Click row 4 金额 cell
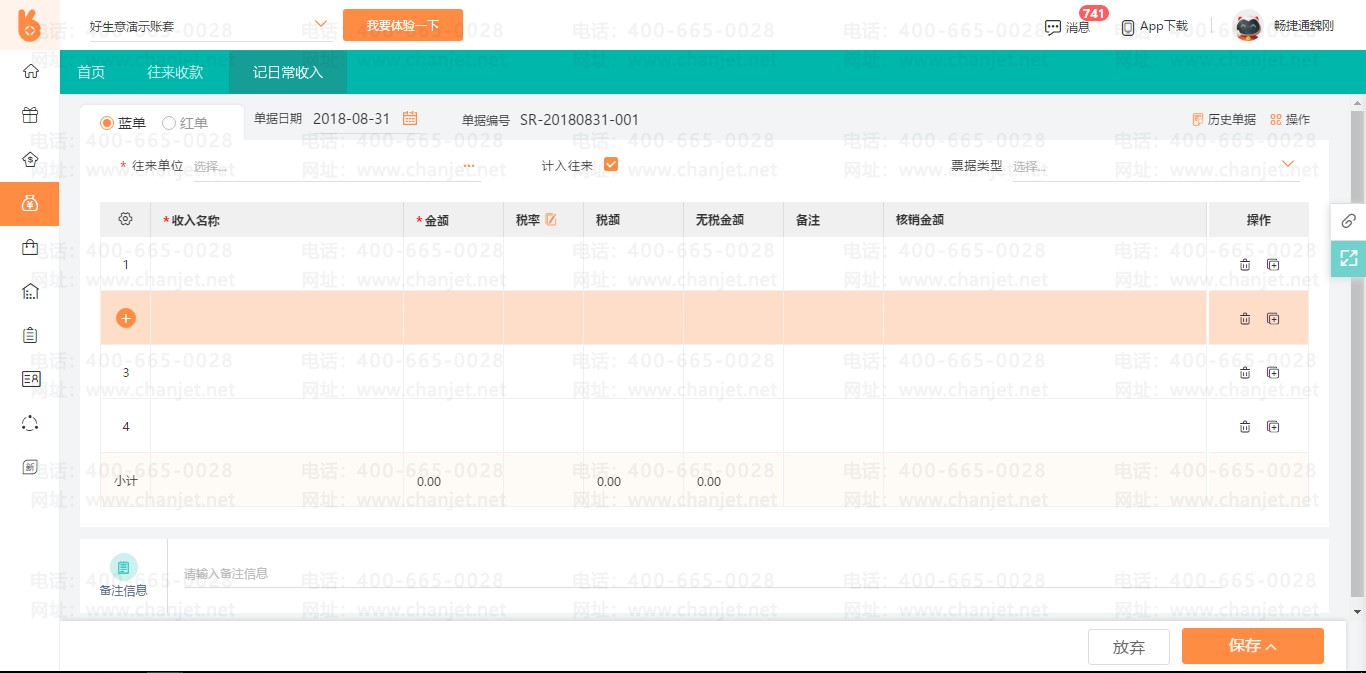This screenshot has height=673, width=1366. tap(453, 426)
